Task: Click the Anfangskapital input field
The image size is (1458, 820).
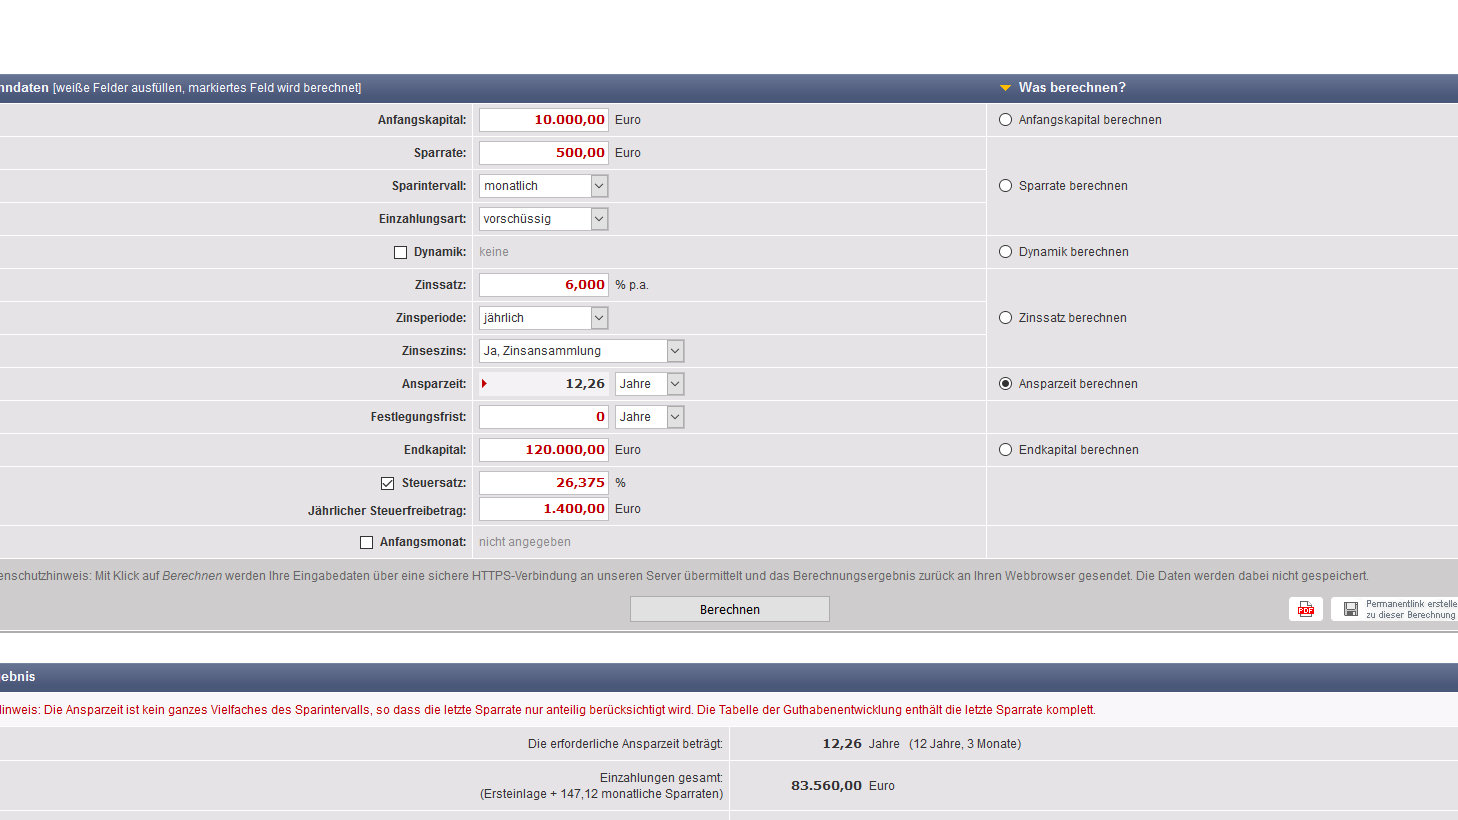Action: coord(544,120)
